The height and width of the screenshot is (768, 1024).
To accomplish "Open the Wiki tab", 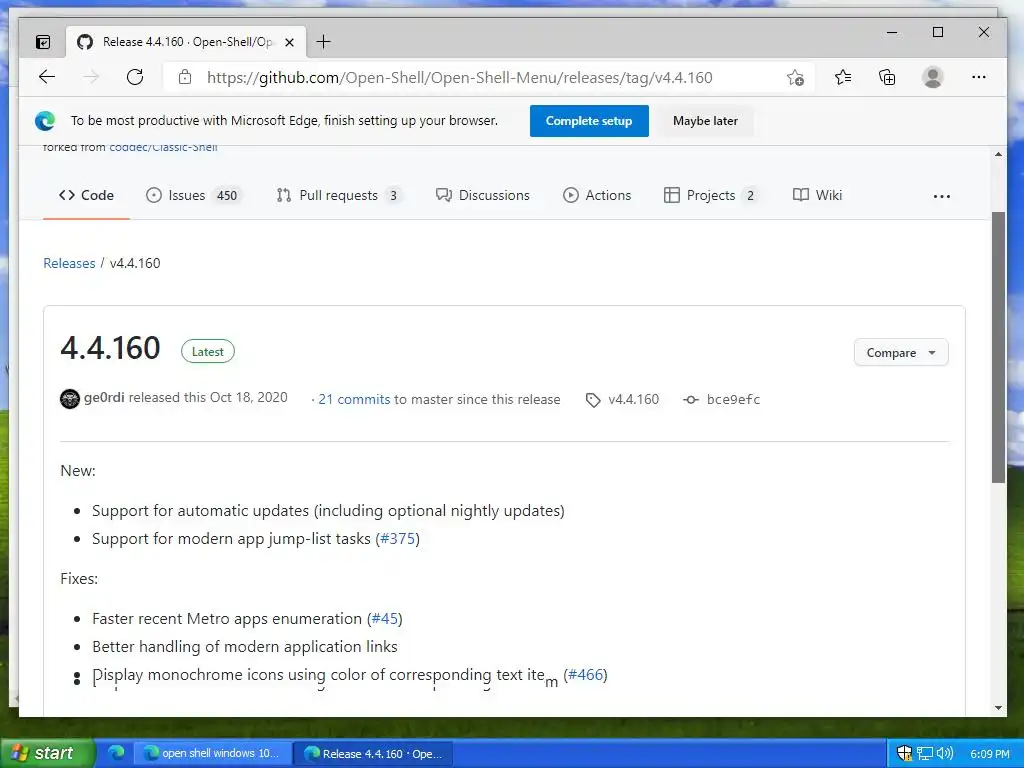I will [x=817, y=195].
